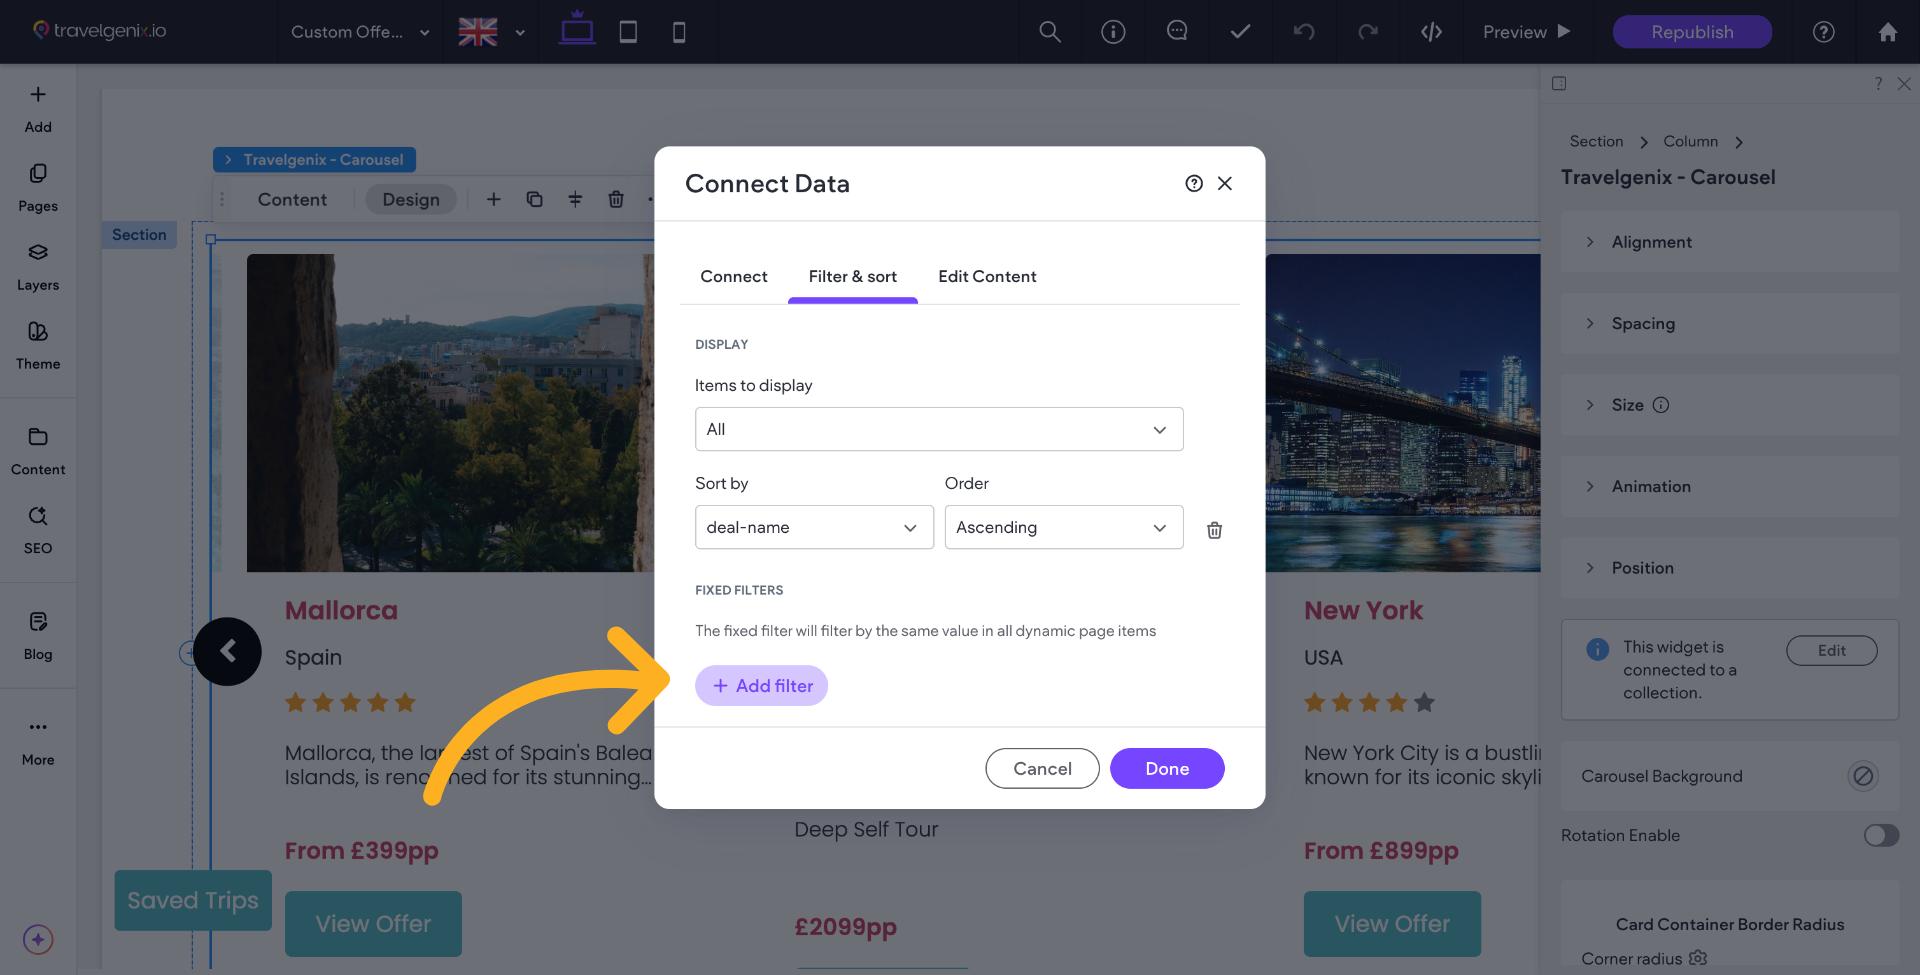Open the Pages panel
Viewport: 1920px width, 975px height.
pos(38,188)
